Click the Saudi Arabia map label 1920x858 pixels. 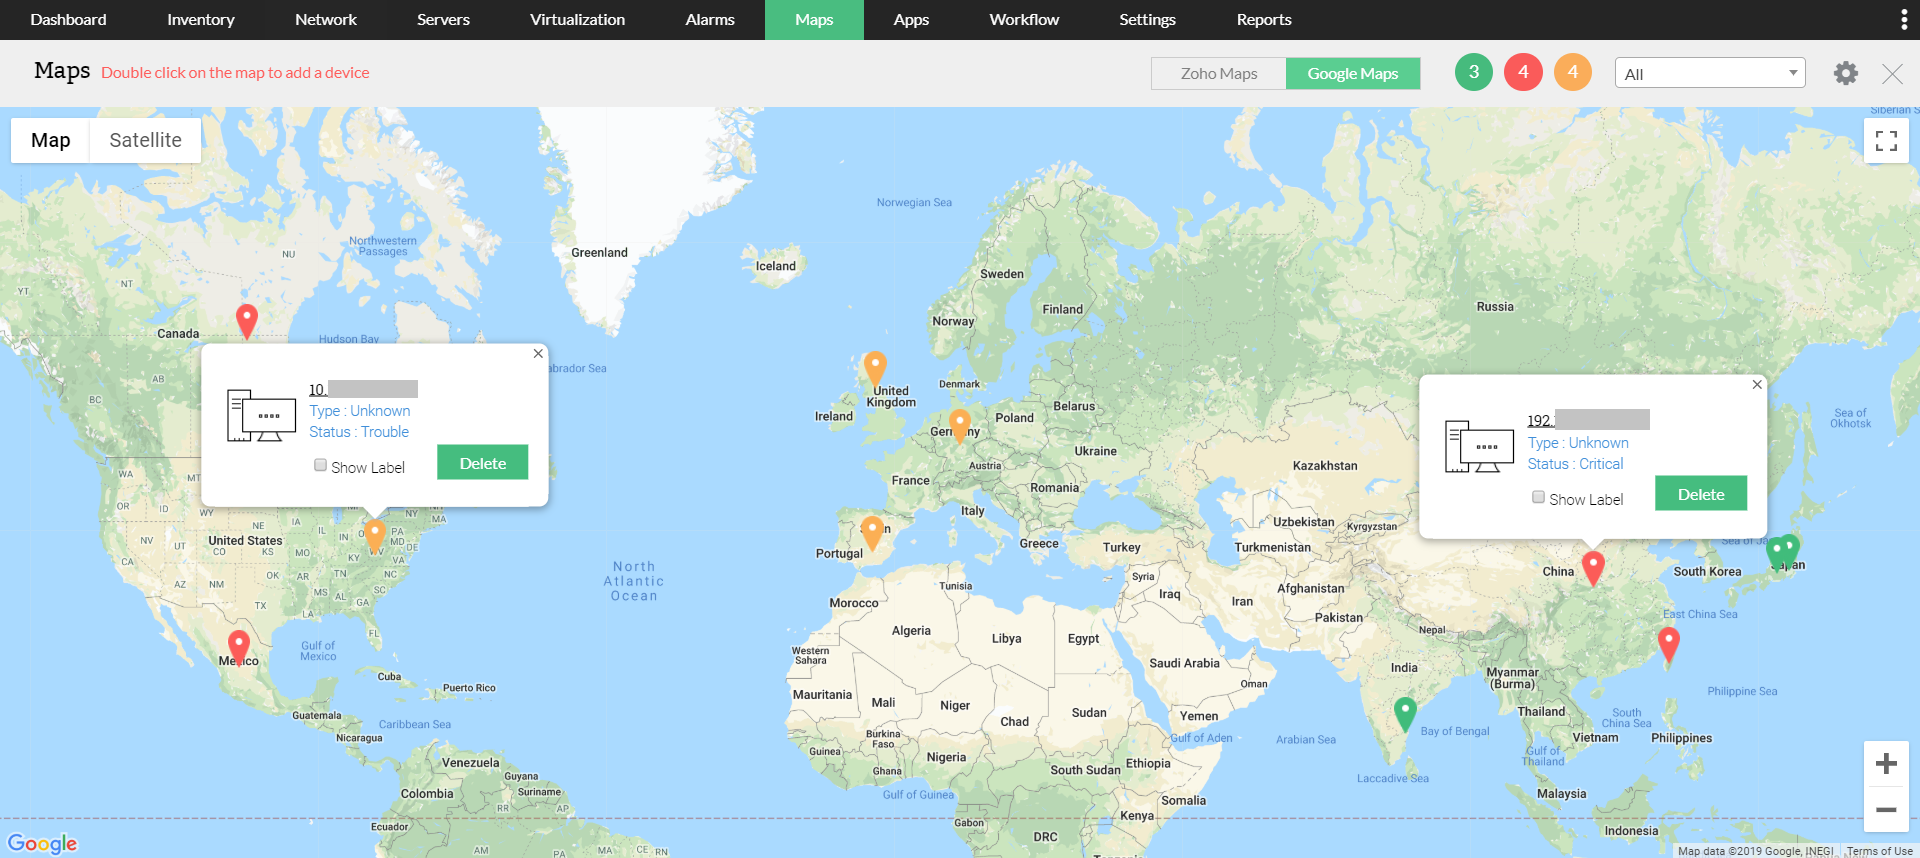[1184, 663]
